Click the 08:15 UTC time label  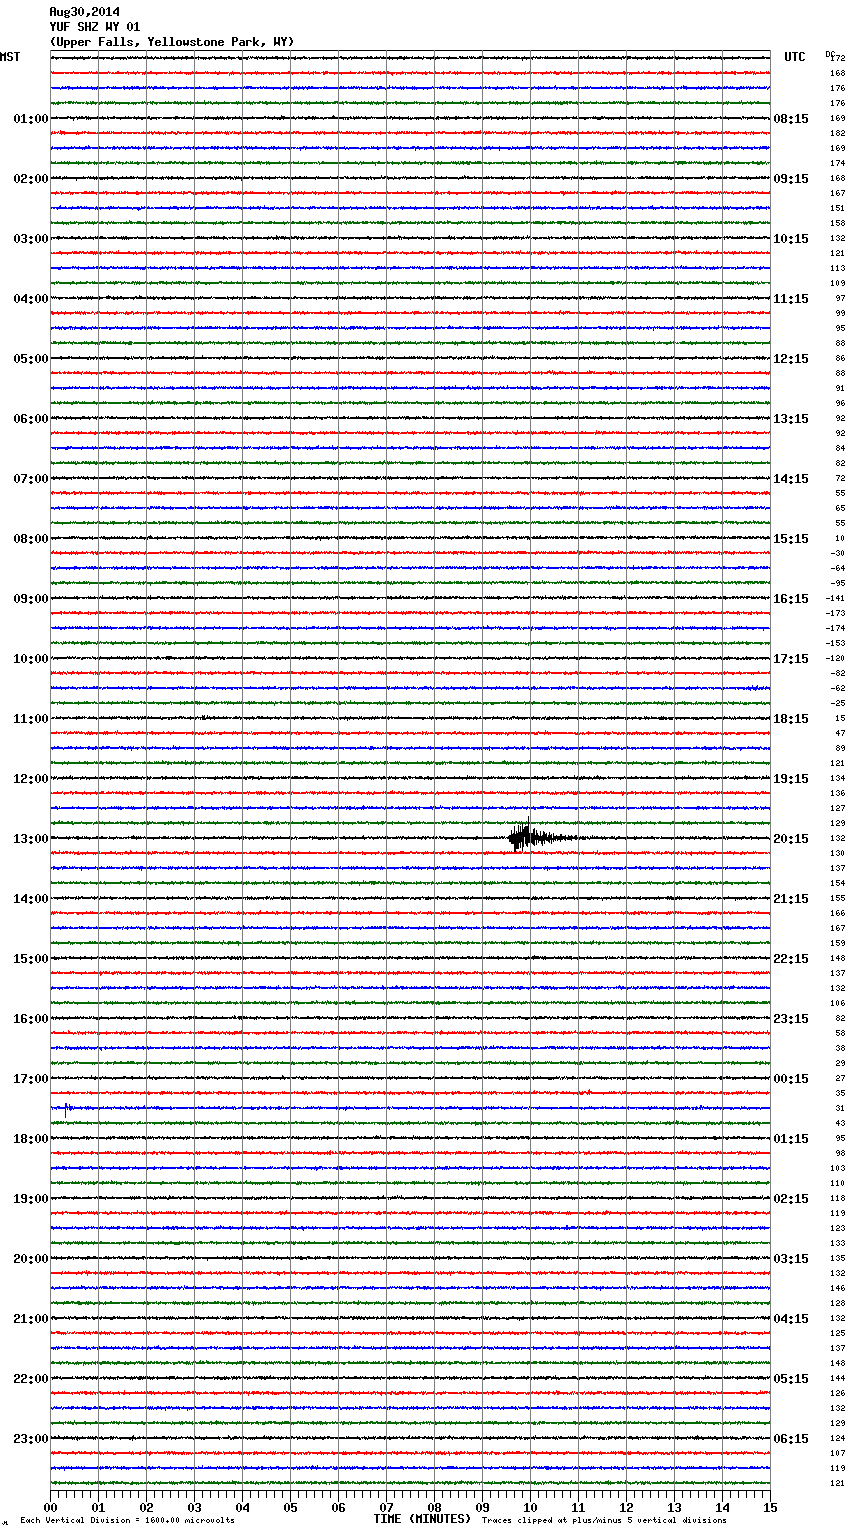(x=791, y=119)
